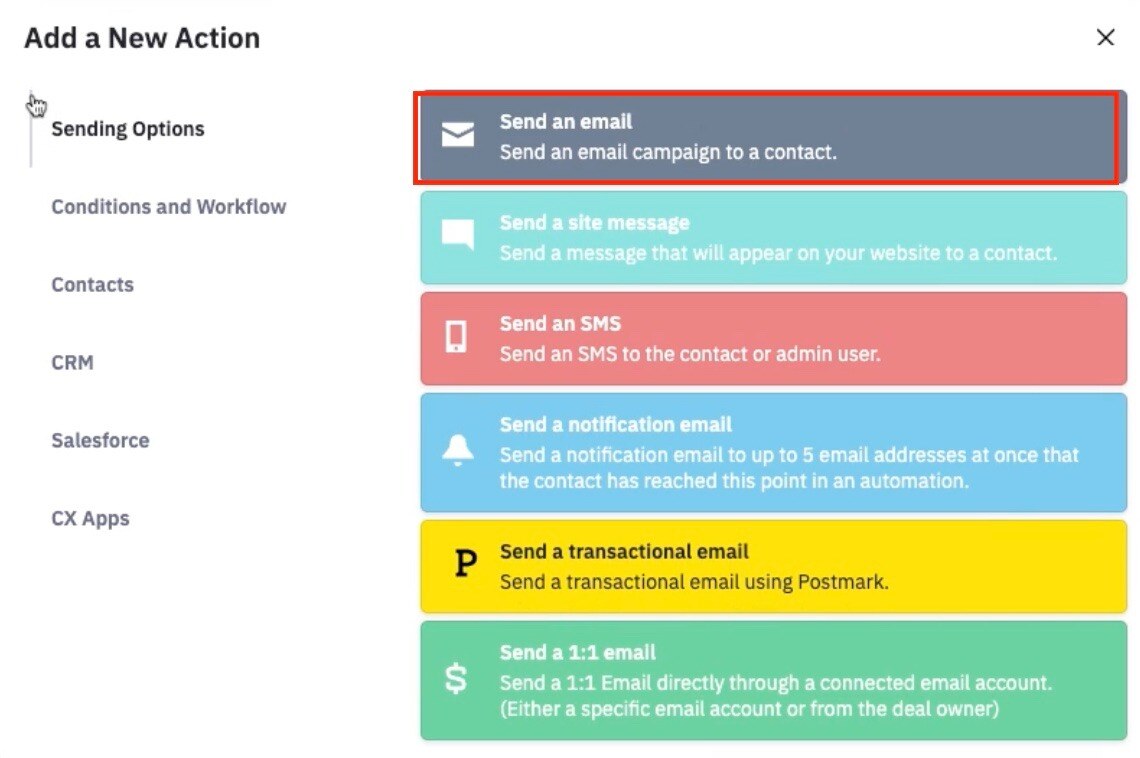The width and height of the screenshot is (1140, 758).
Task: Click the Postmark P icon
Action: (465, 564)
